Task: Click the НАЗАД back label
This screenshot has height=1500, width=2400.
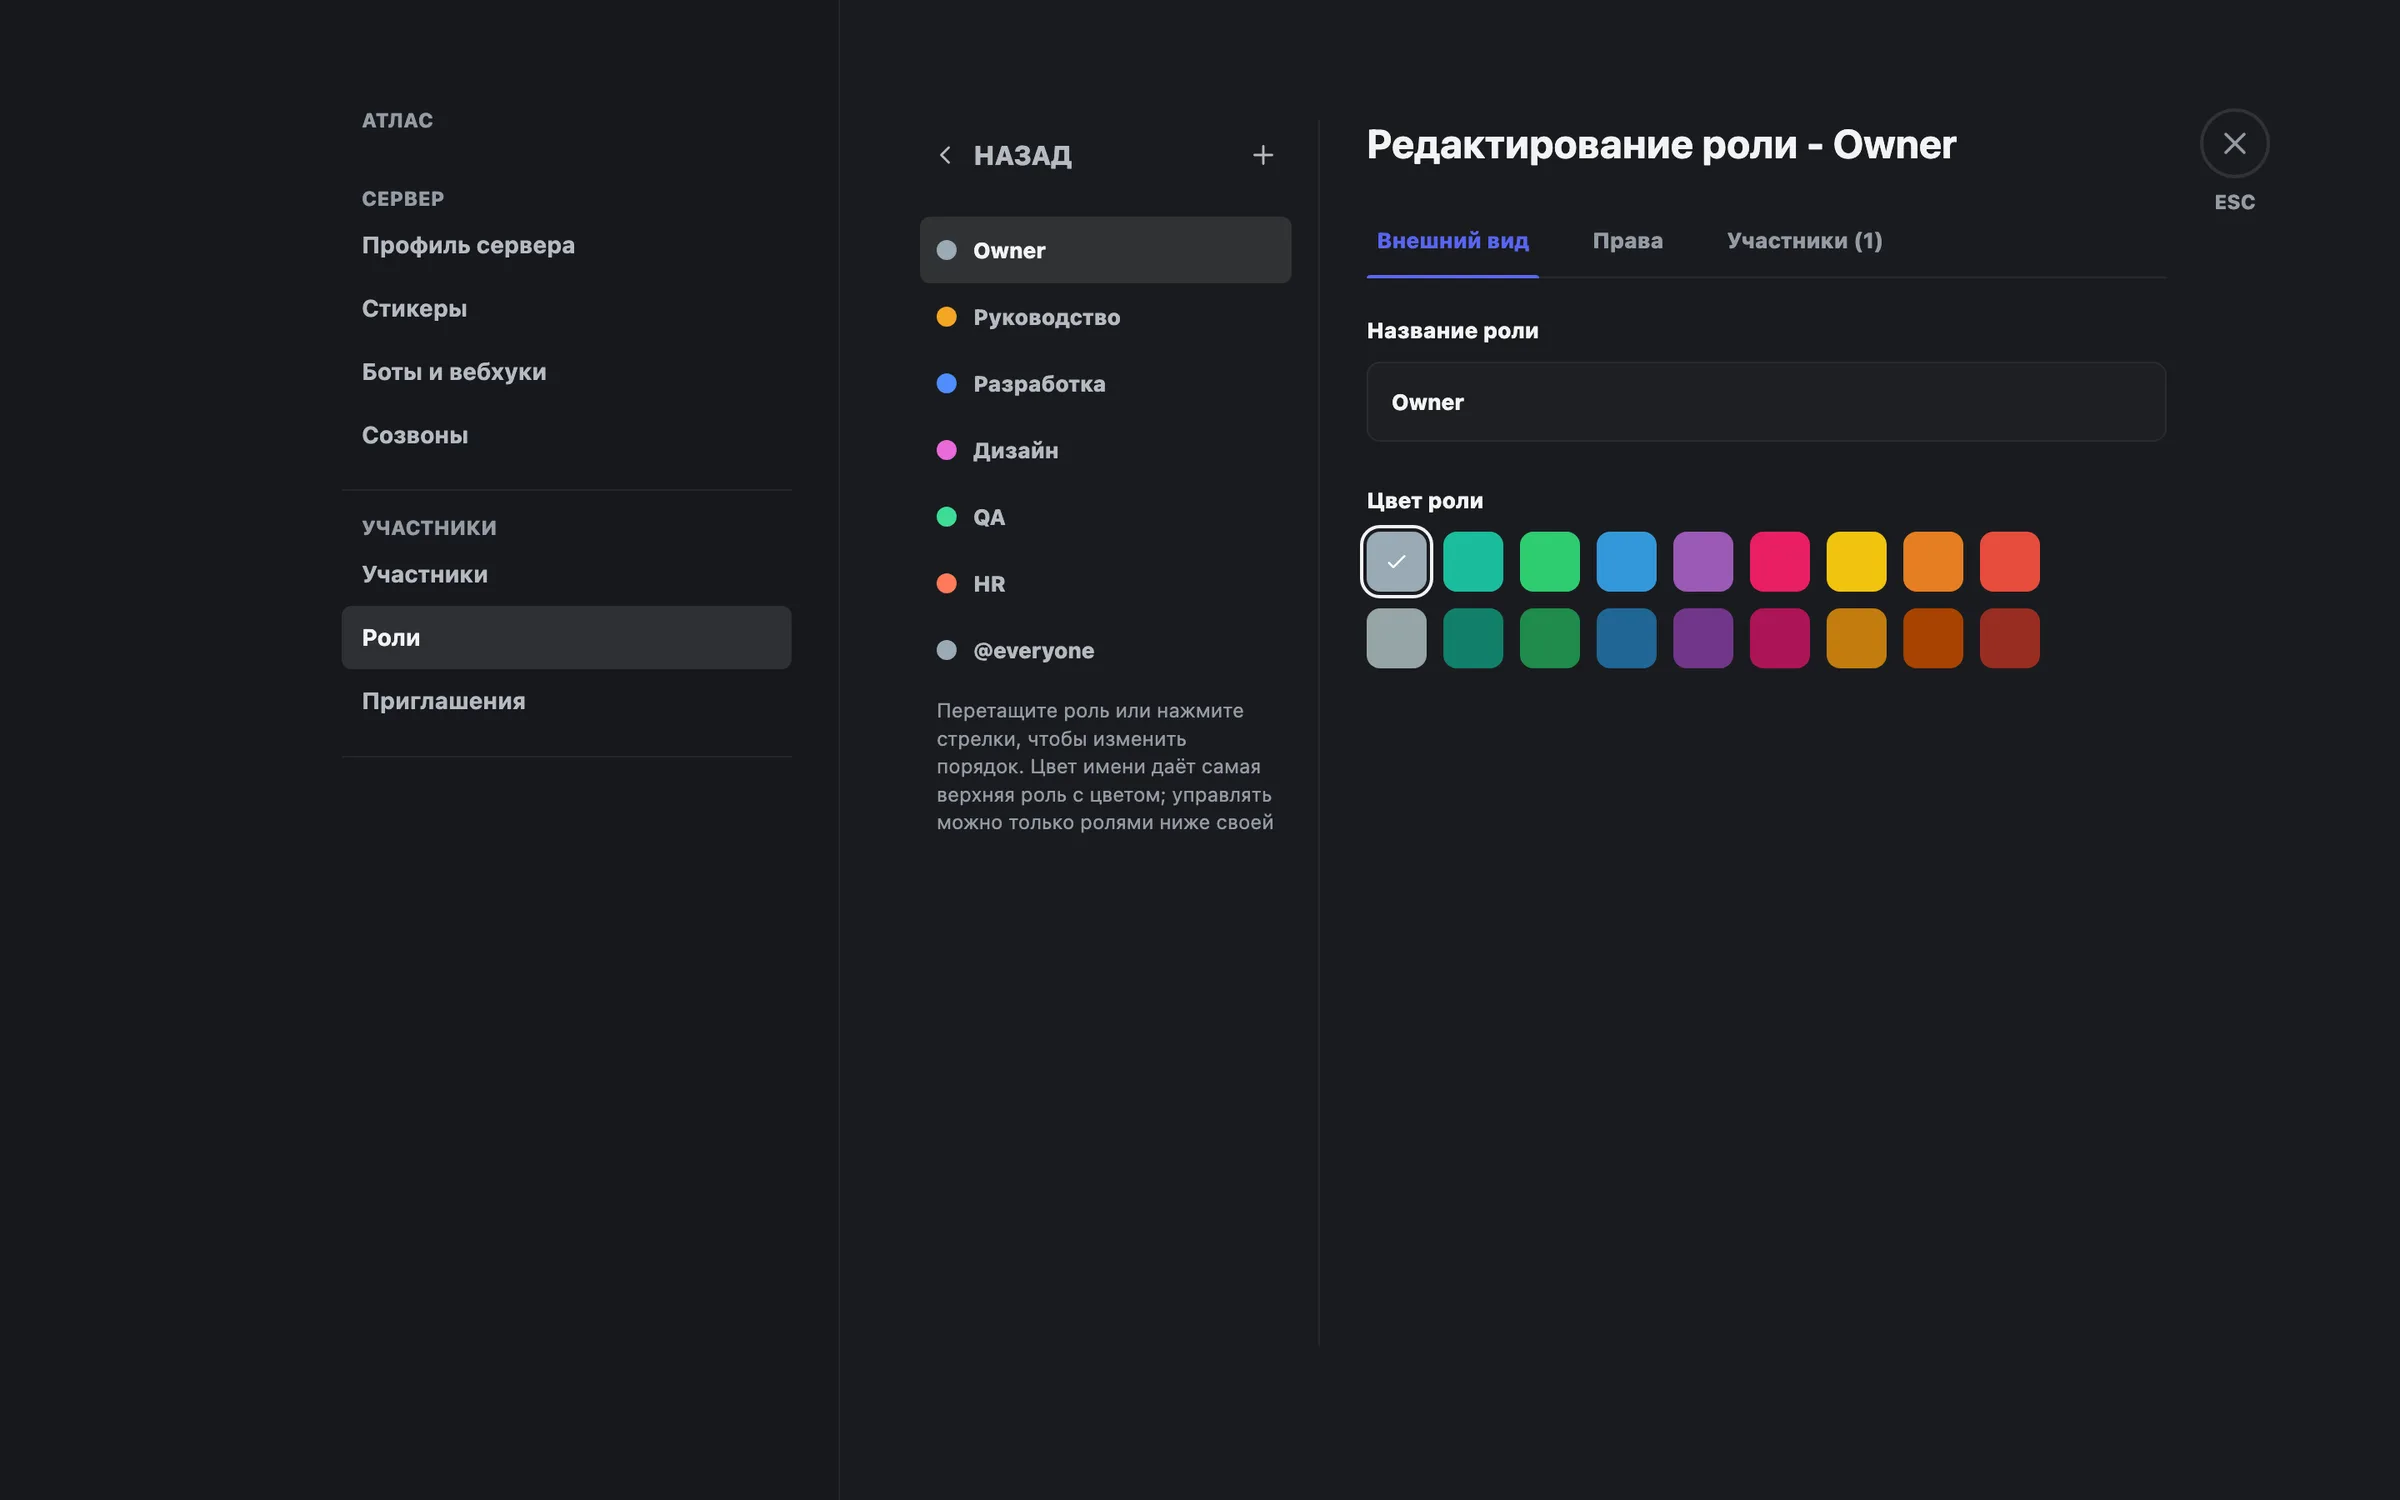Action: coord(1022,156)
